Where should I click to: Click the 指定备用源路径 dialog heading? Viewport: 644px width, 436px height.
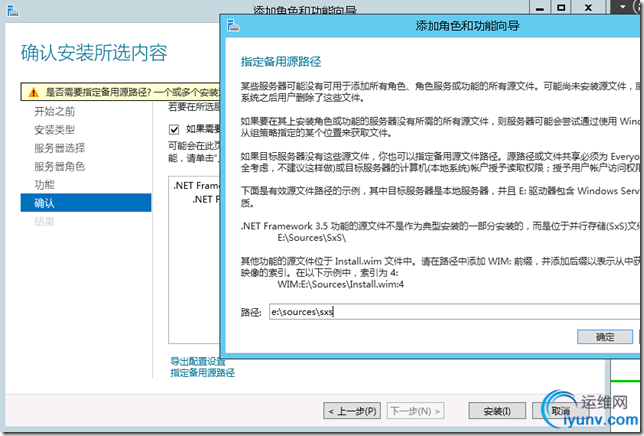coord(281,62)
